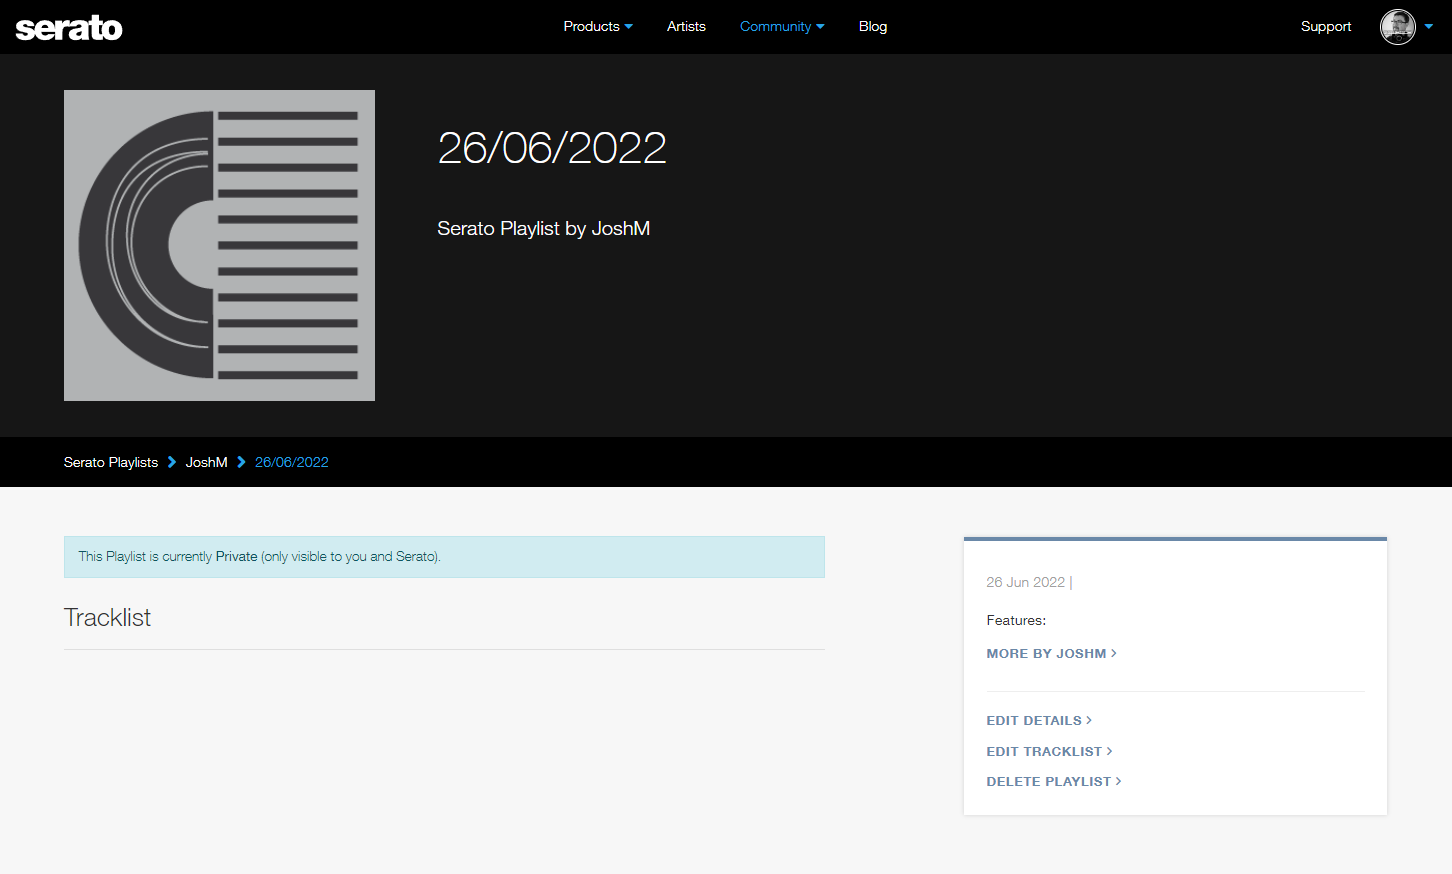The width and height of the screenshot is (1452, 874).
Task: Click the 26 Jun 2022 date
Action: tap(1026, 582)
